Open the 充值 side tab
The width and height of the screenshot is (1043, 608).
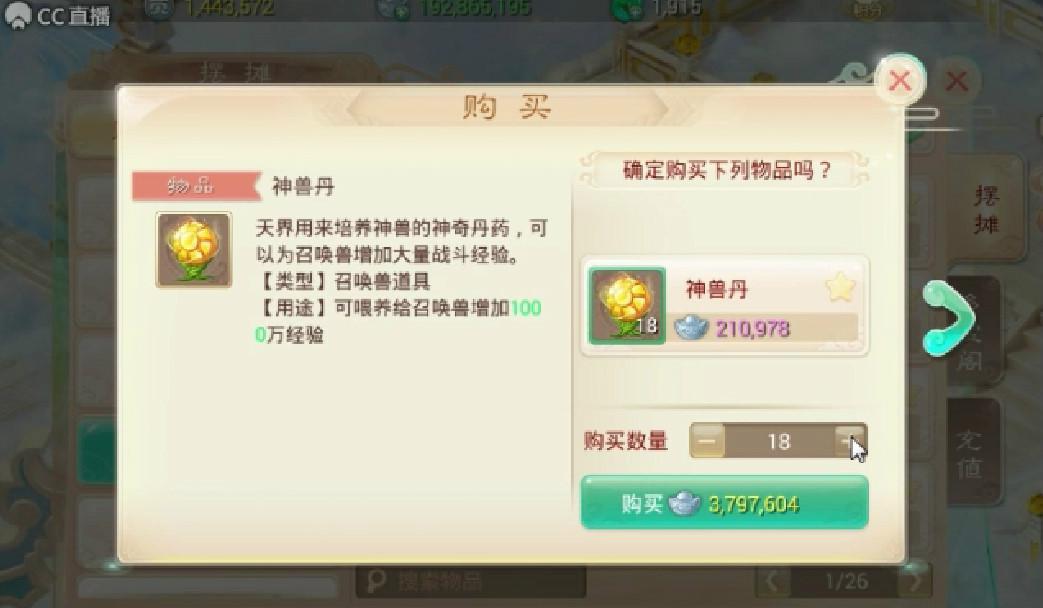[971, 454]
